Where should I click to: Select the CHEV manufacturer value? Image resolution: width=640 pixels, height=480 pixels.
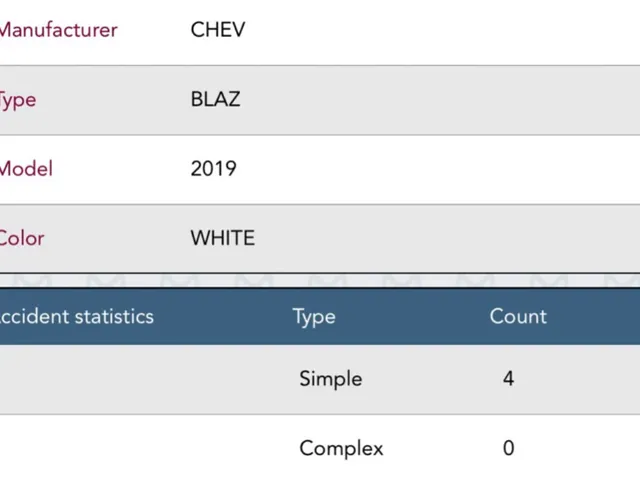coord(218,30)
